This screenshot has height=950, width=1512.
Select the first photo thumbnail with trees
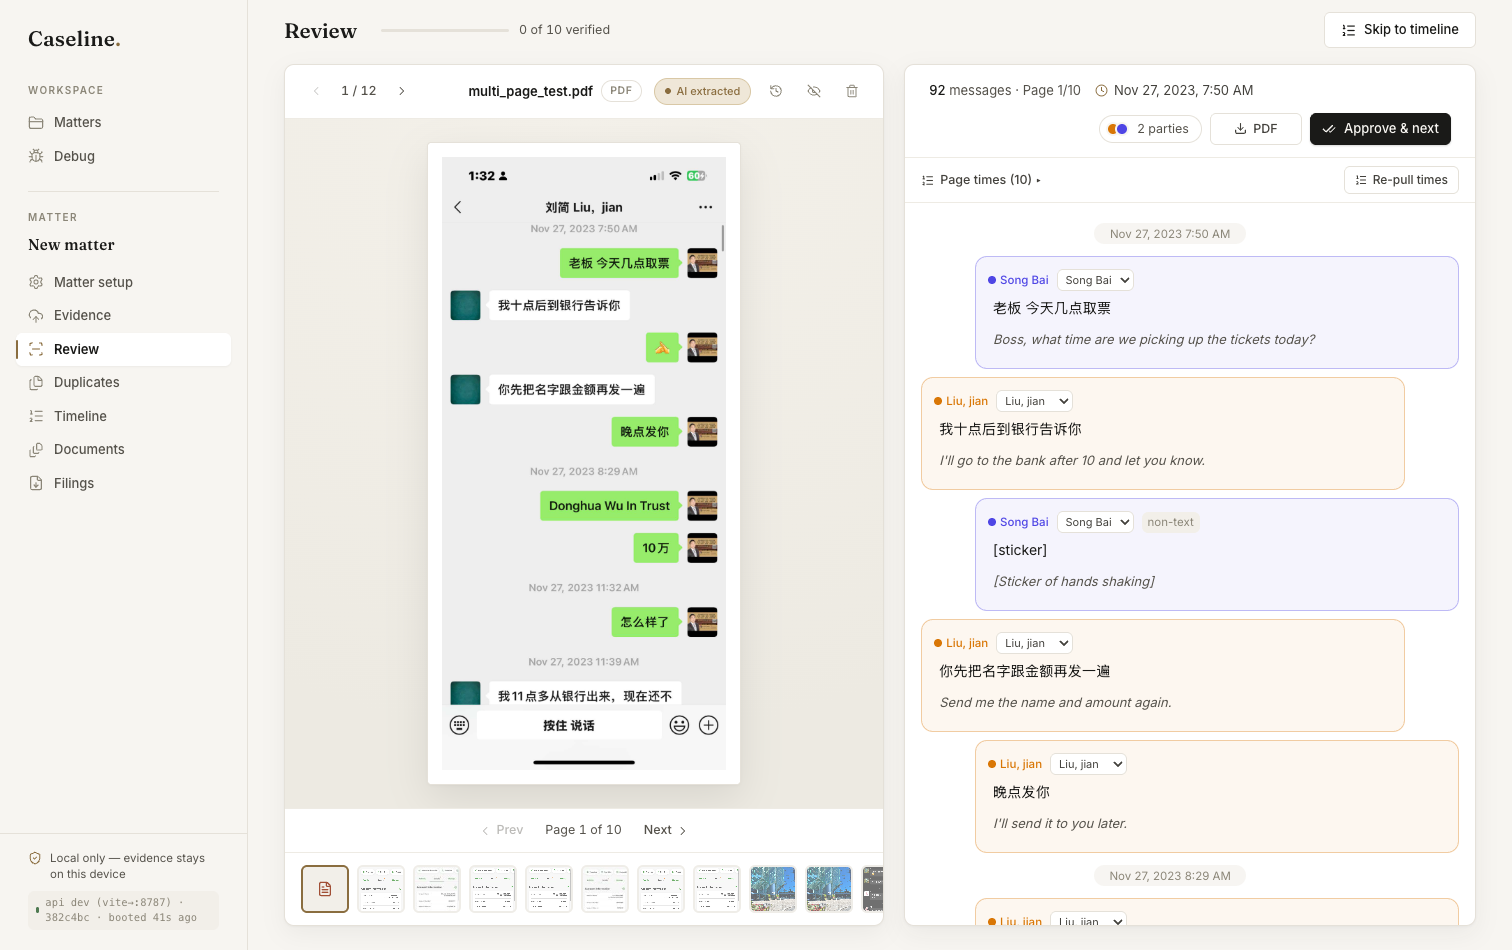[x=773, y=889]
